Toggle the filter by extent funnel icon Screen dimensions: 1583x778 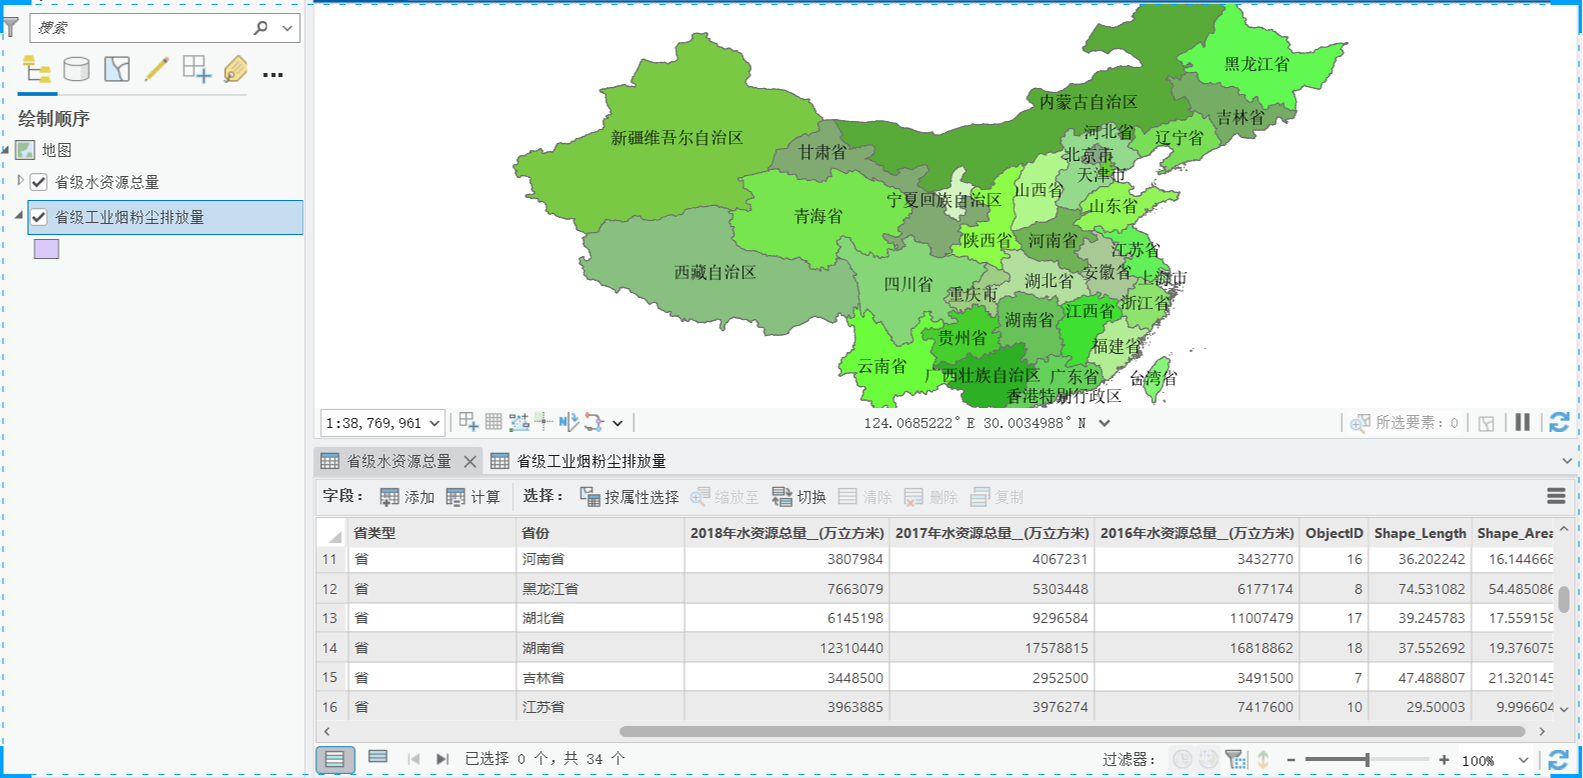1236,759
